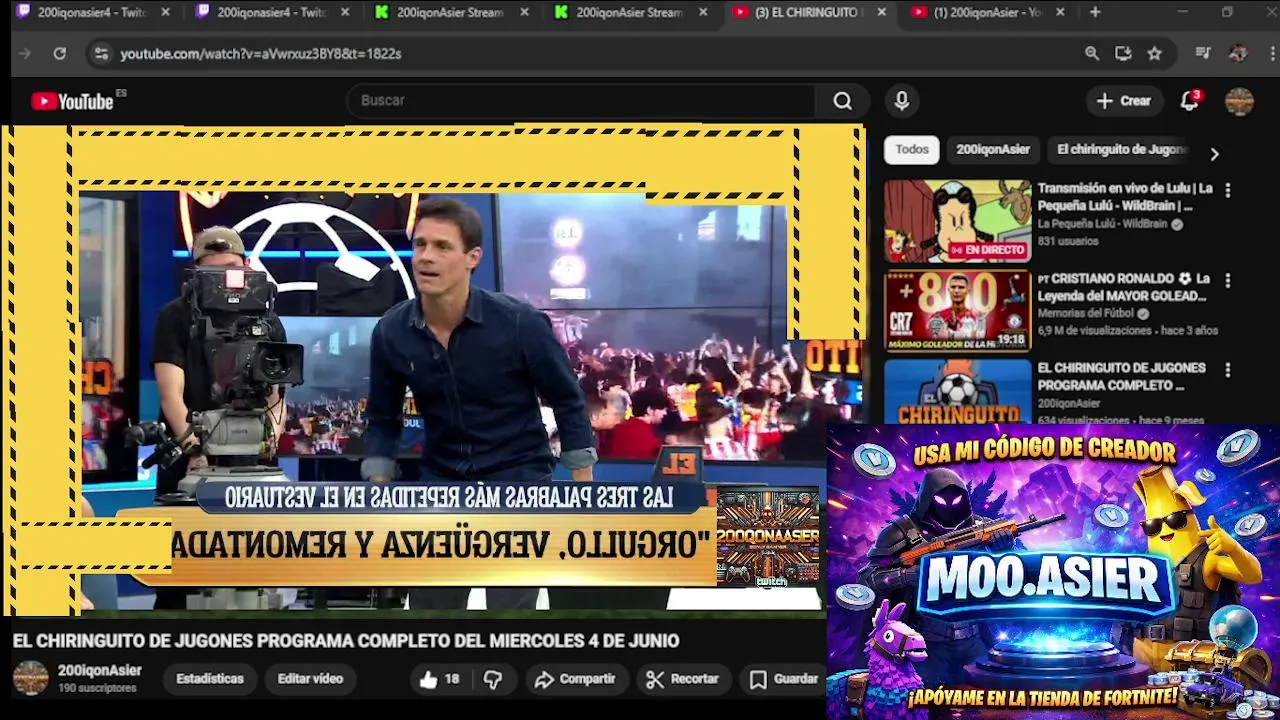Close the second 200iqonasier4 Twitch tab

345,12
